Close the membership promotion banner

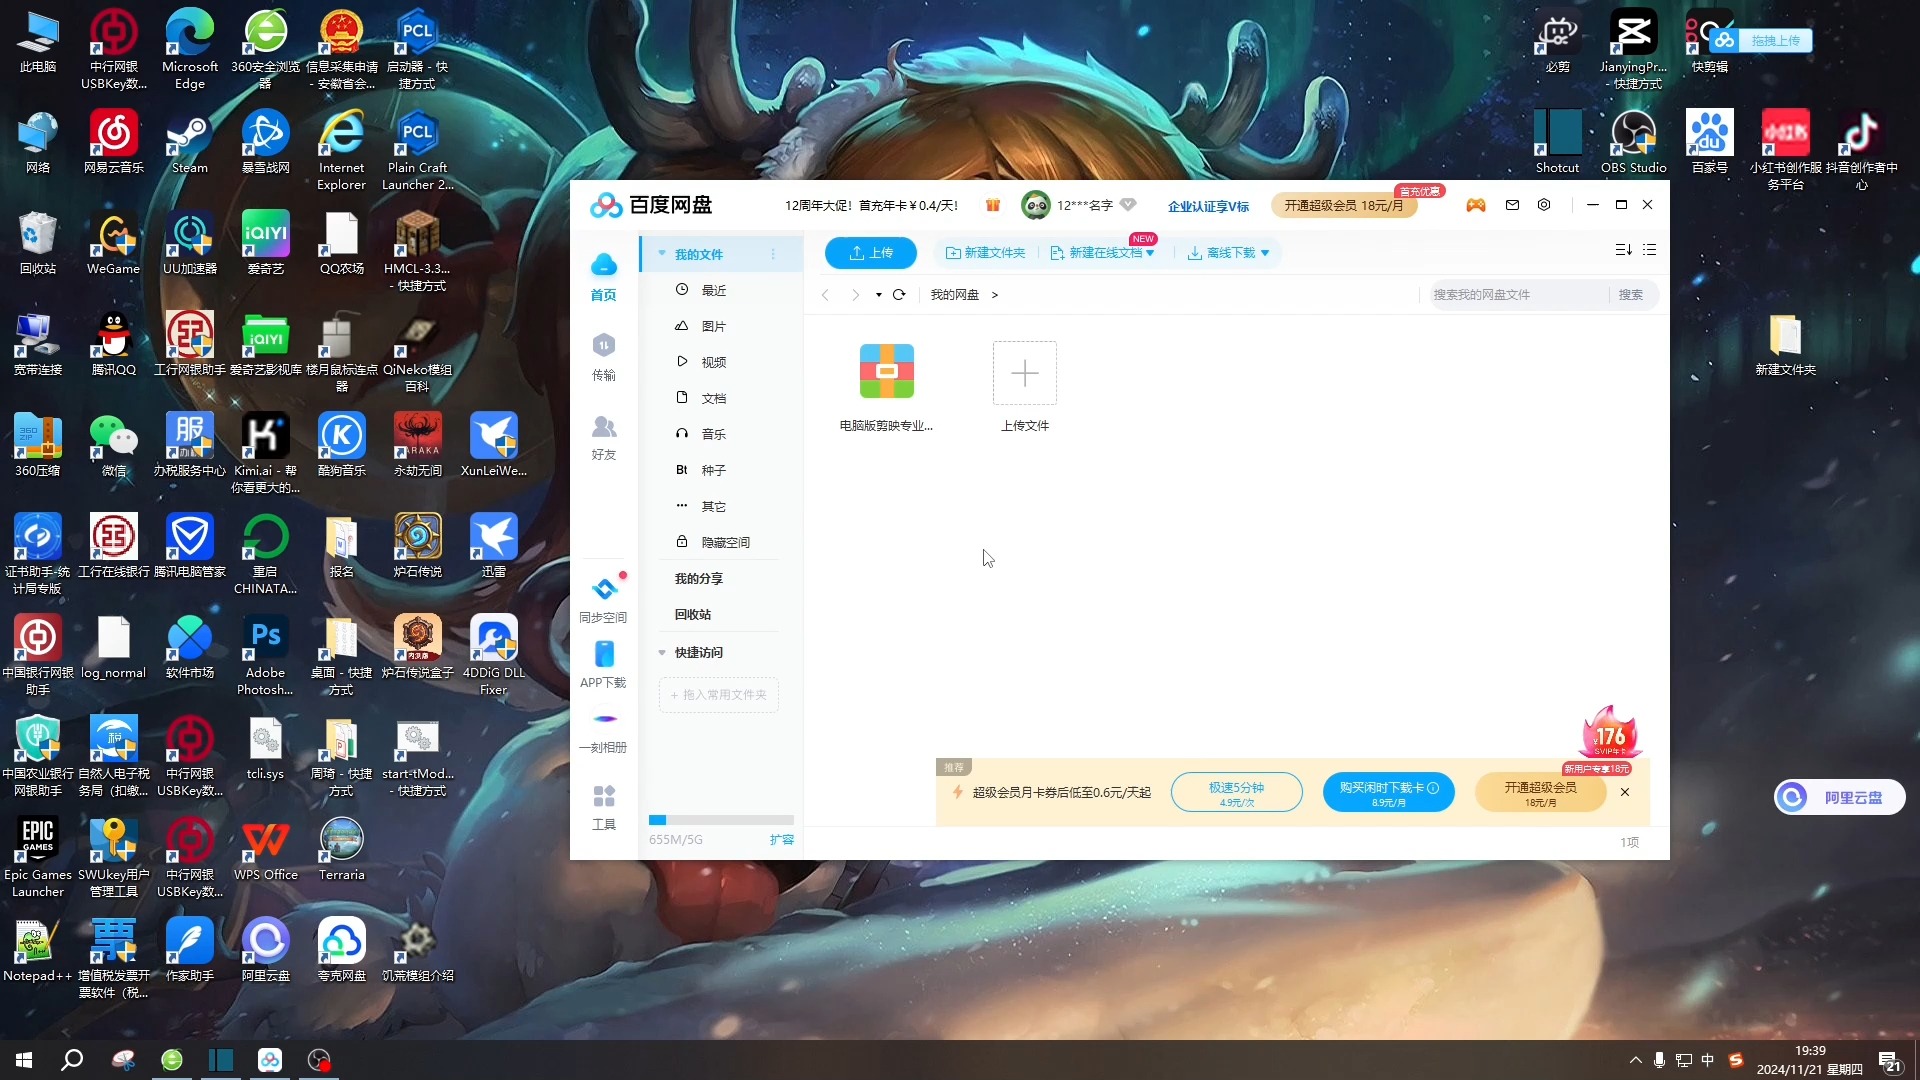pos(1625,792)
